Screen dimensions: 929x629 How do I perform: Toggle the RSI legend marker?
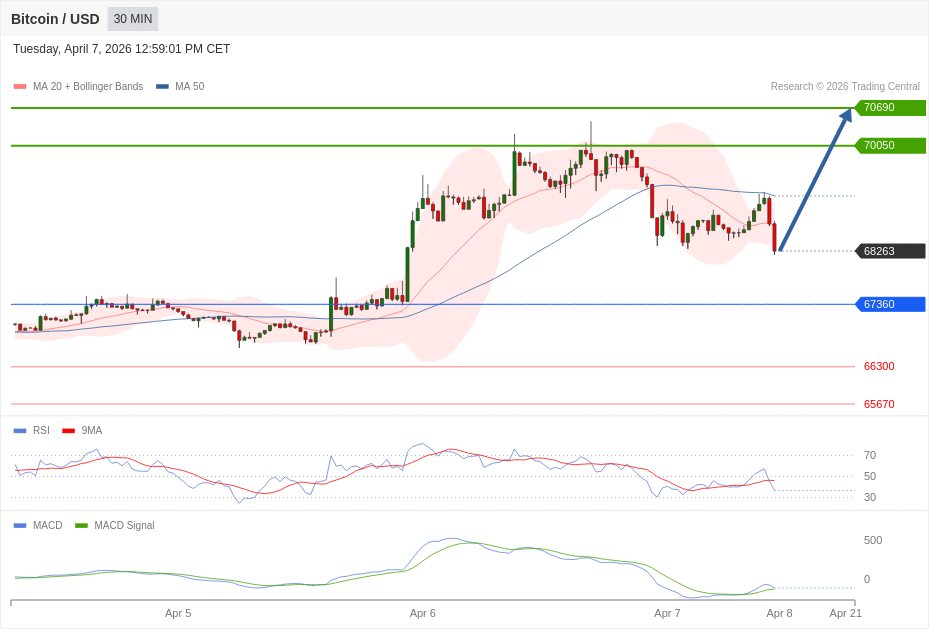point(20,431)
